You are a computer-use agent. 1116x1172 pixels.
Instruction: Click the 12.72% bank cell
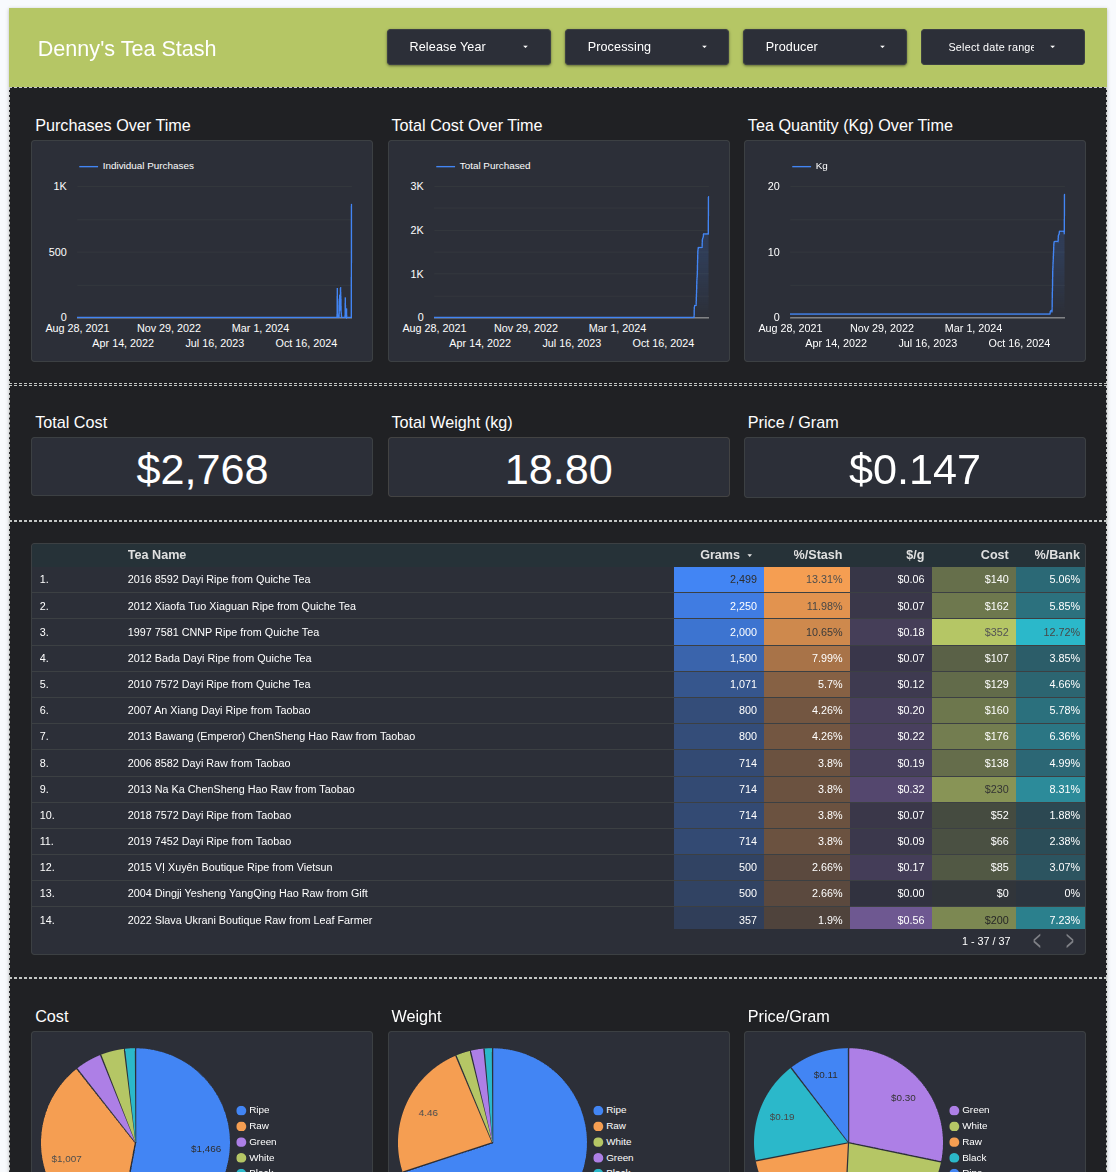(x=1050, y=632)
